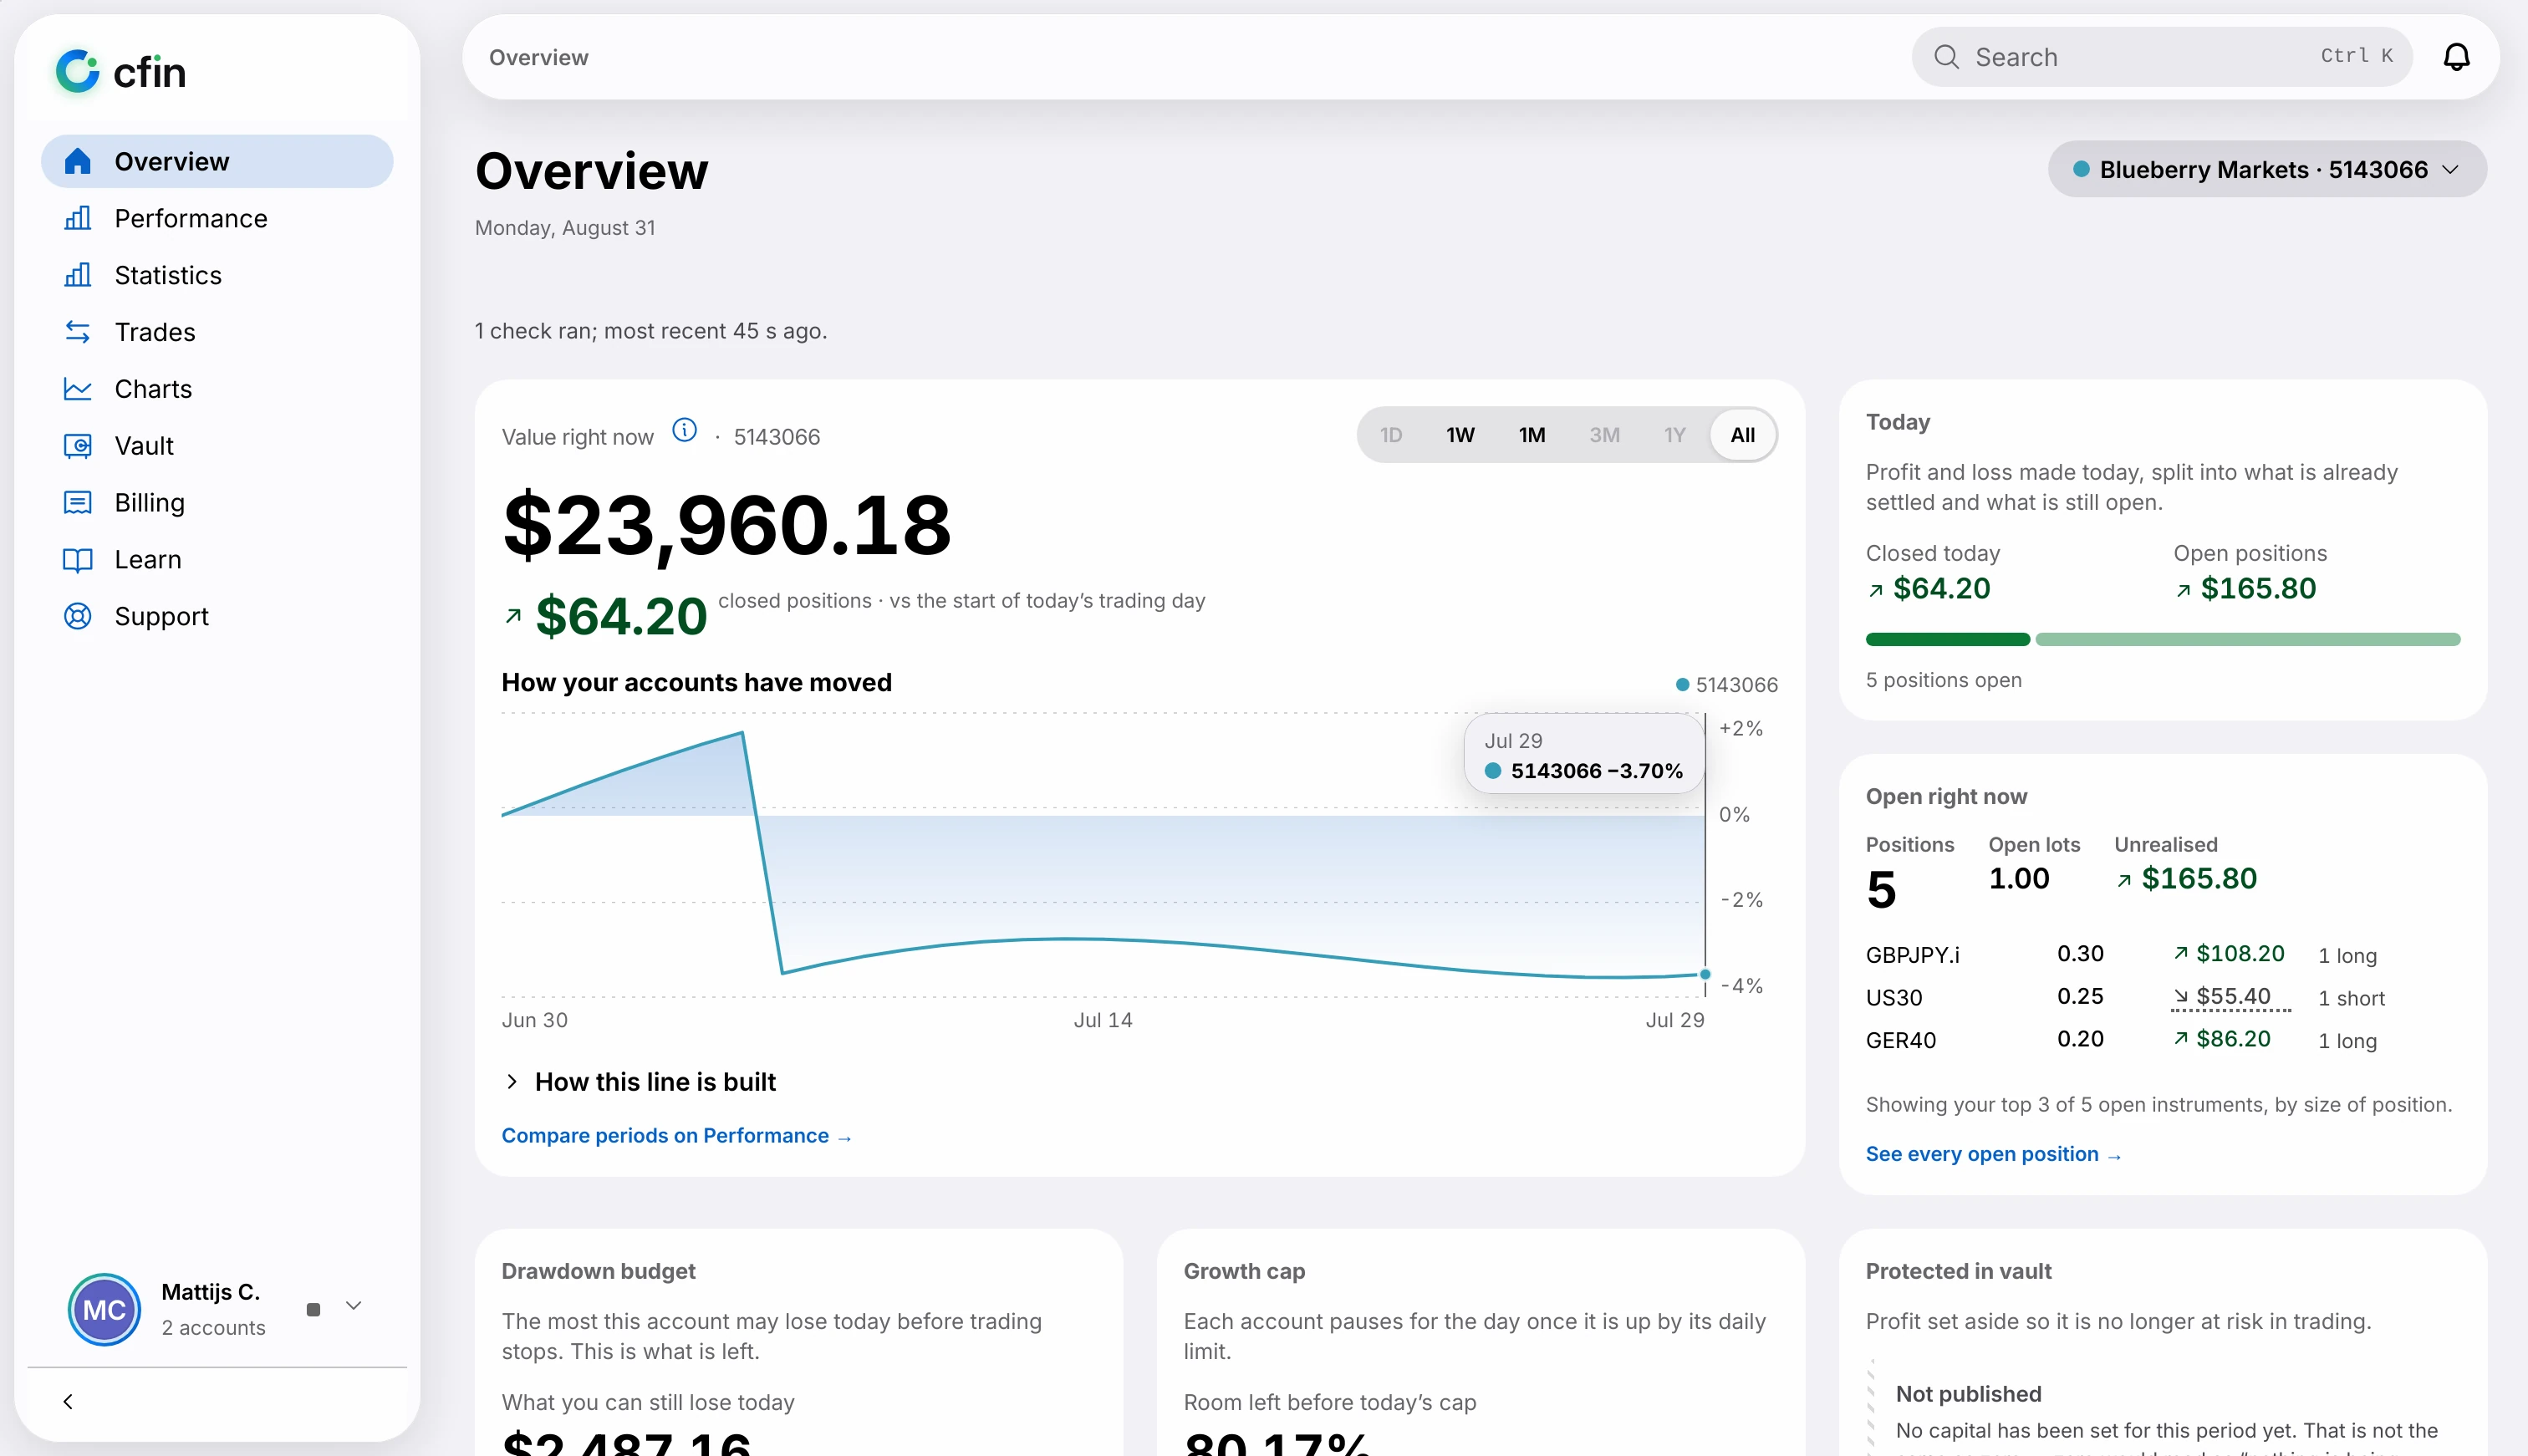Open the Blueberry Markets account dropdown
This screenshot has width=2528, height=1456.
(2266, 169)
